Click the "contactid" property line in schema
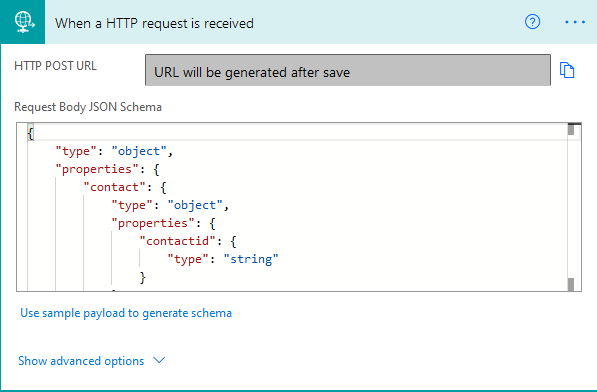This screenshot has height=392, width=597. 188,241
